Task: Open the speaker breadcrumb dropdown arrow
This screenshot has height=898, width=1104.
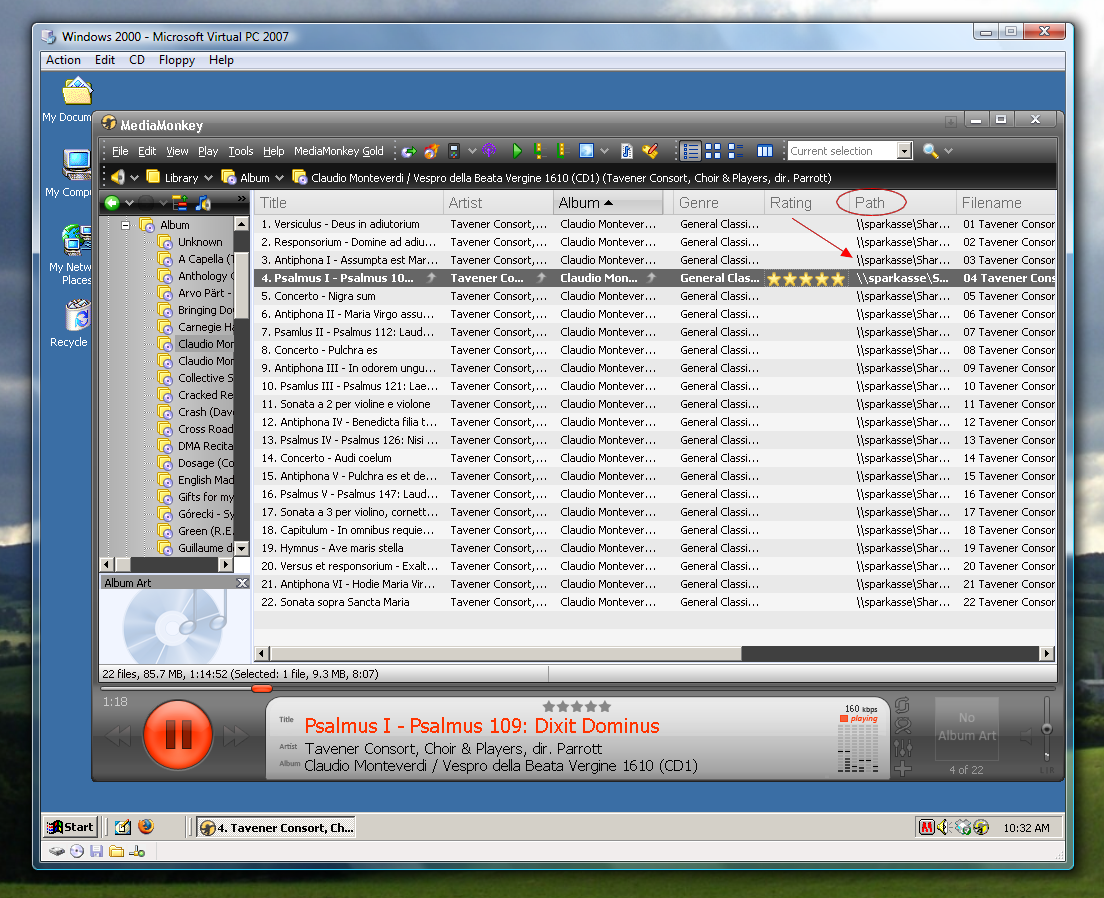Action: (x=134, y=178)
